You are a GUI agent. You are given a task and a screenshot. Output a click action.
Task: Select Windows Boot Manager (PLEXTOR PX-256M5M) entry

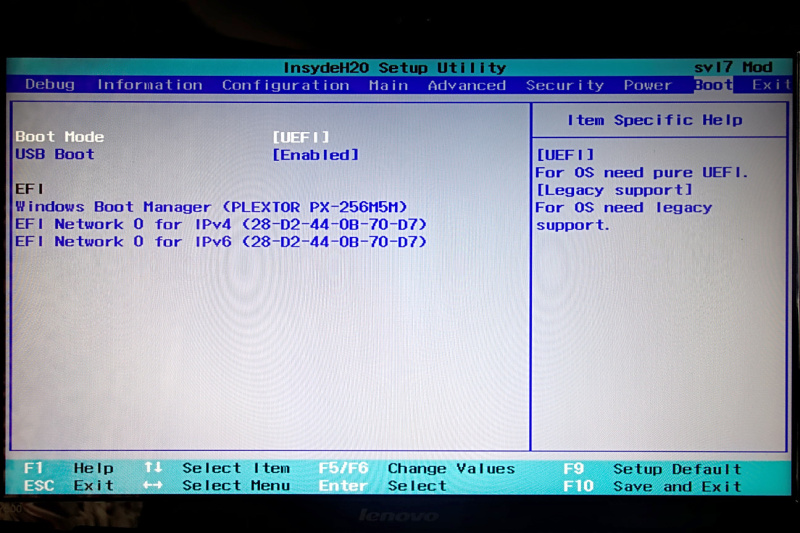point(211,207)
